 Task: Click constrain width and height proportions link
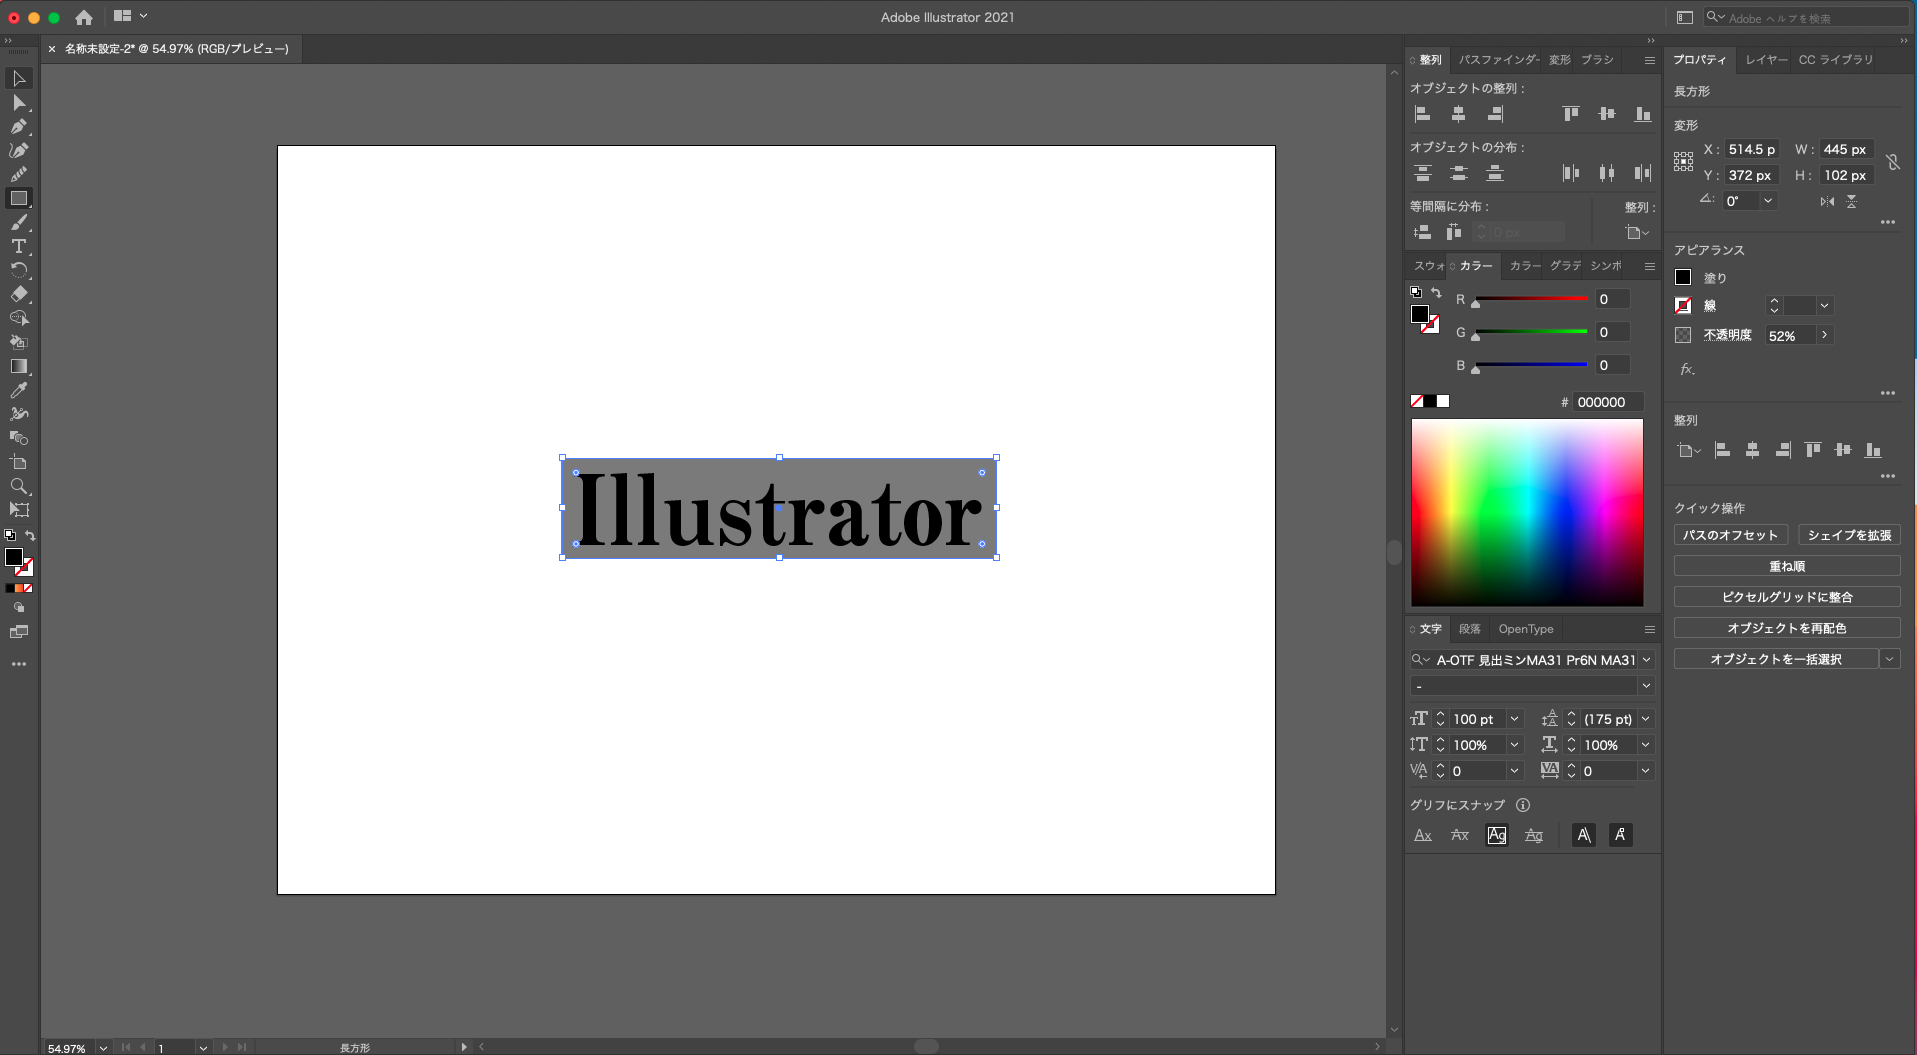(x=1893, y=162)
